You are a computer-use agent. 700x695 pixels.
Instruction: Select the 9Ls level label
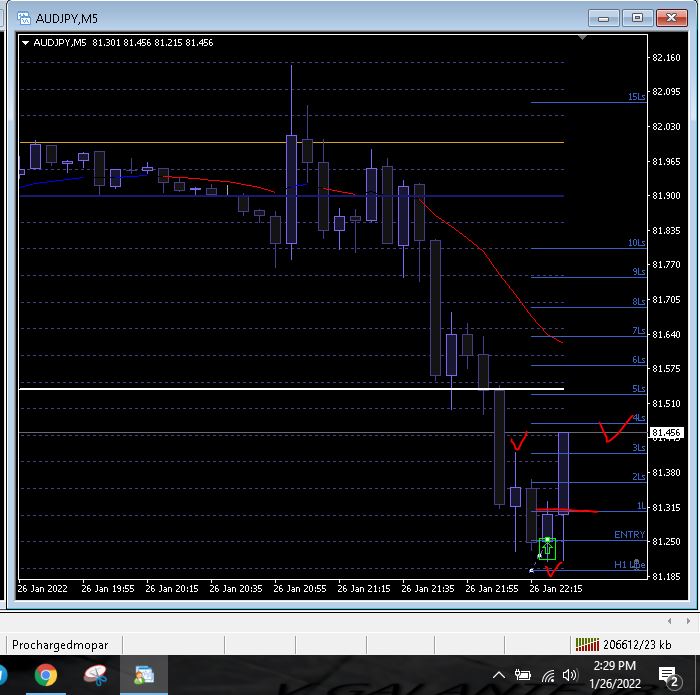[638, 272]
